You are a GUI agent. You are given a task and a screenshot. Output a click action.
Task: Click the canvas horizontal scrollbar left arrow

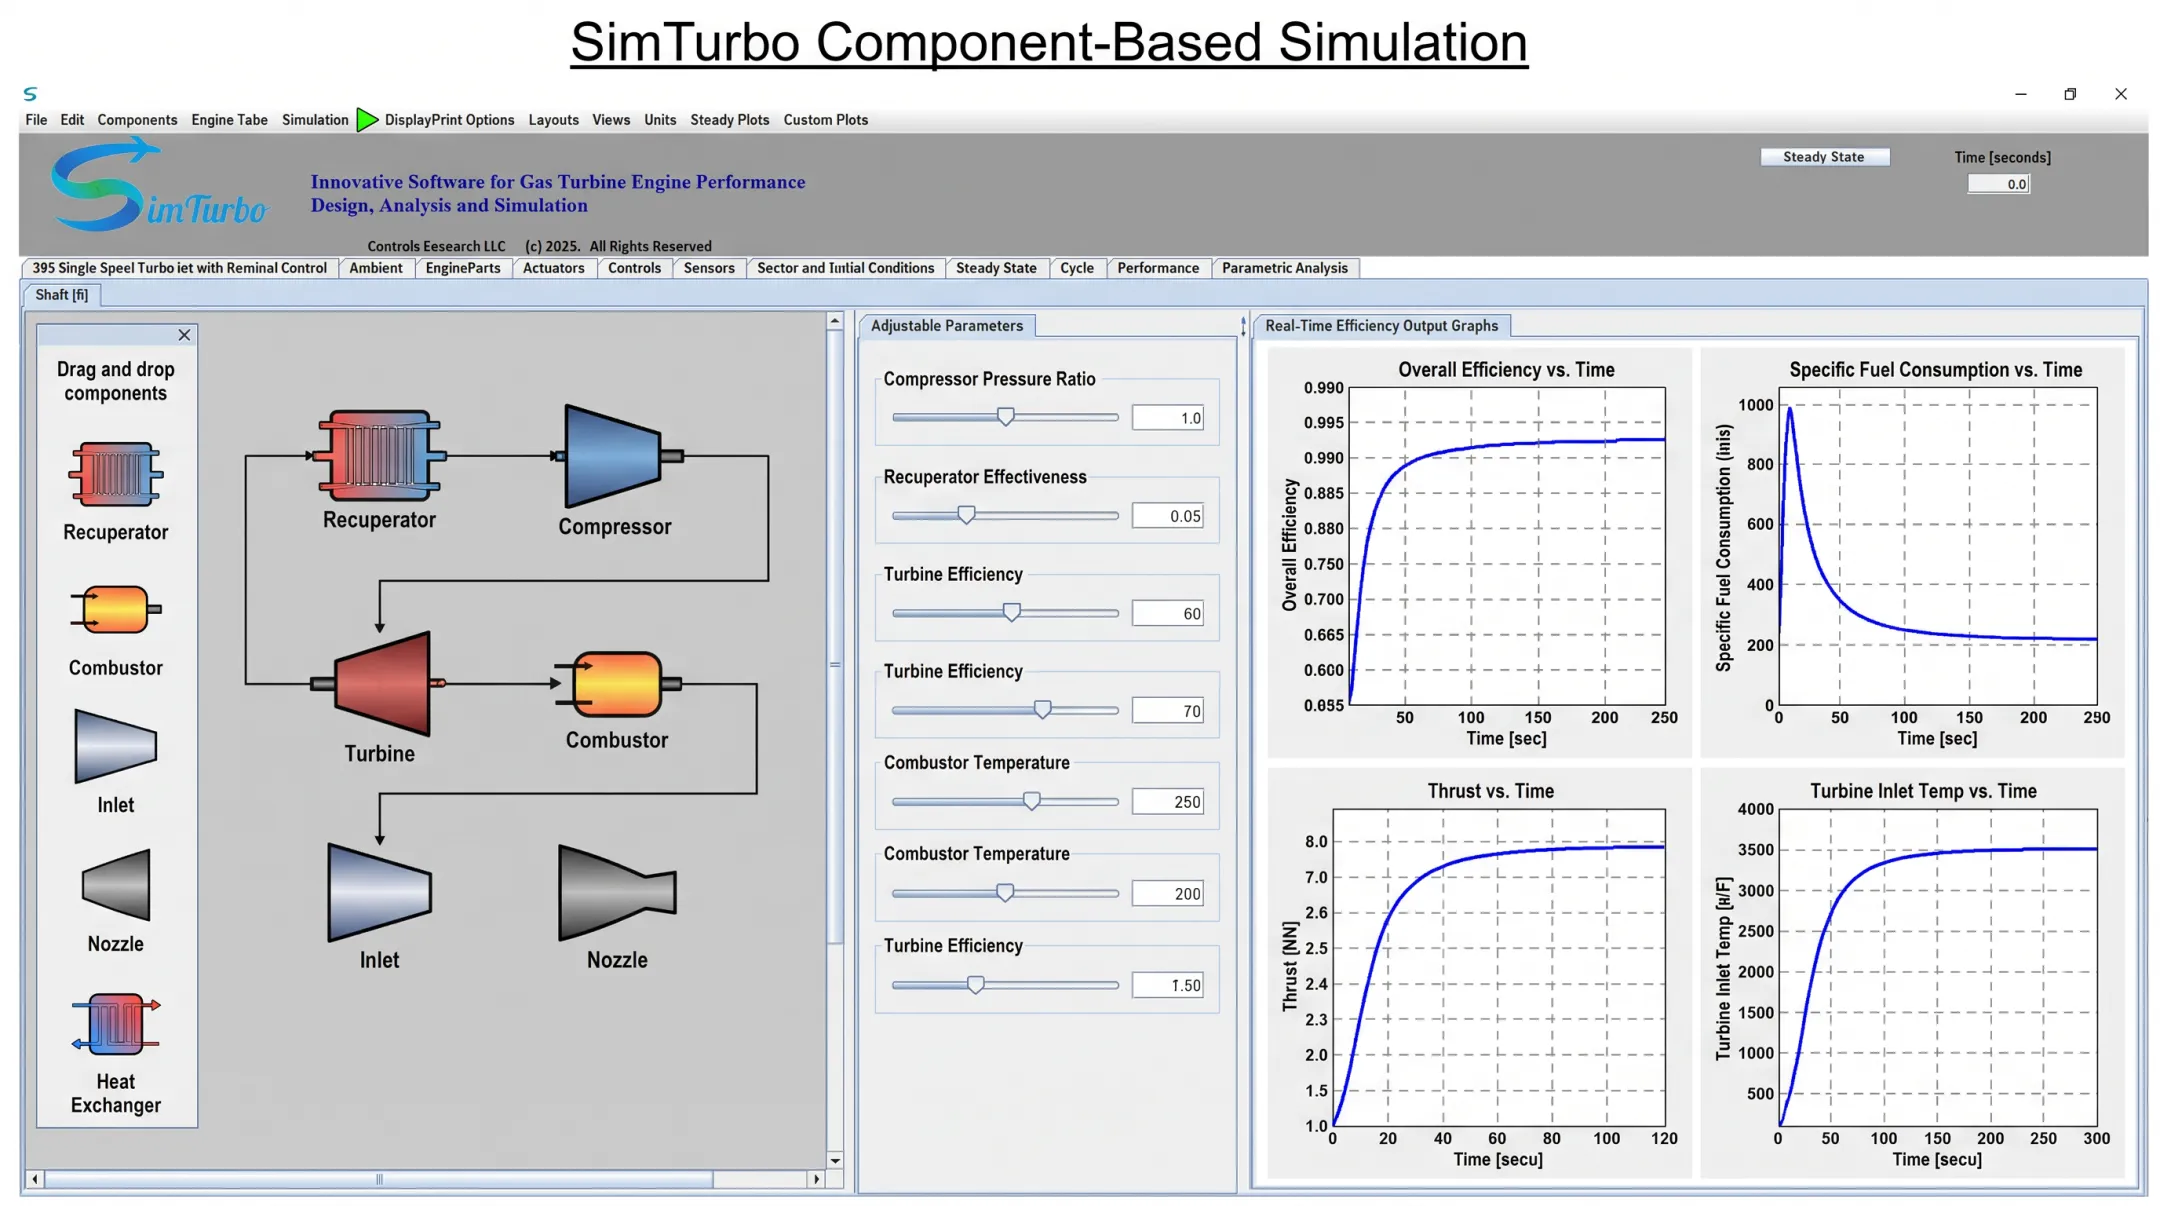point(35,1180)
